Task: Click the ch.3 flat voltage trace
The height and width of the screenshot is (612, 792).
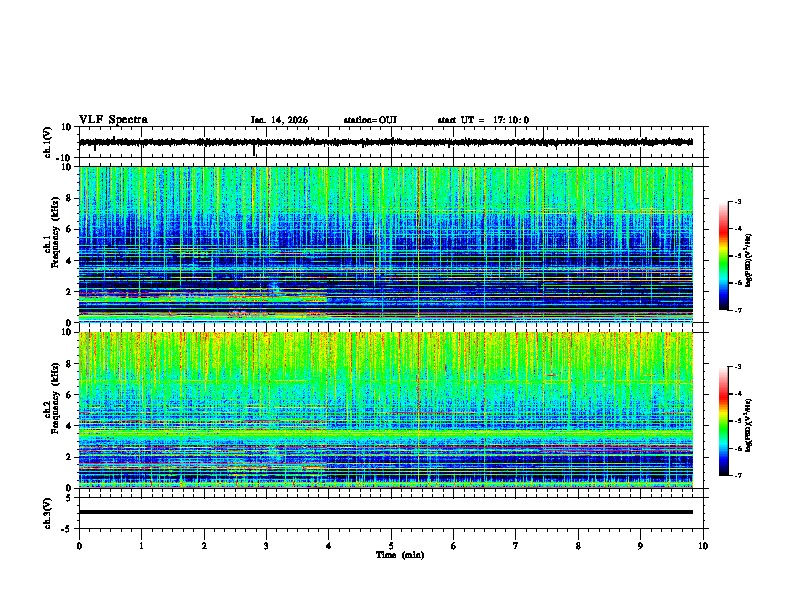Action: [x=386, y=512]
